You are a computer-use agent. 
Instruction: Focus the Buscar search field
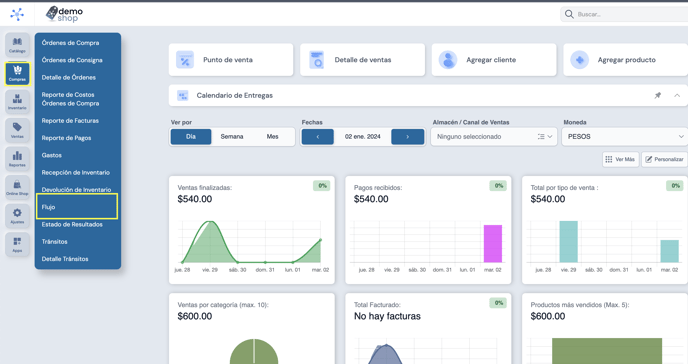[x=624, y=14]
